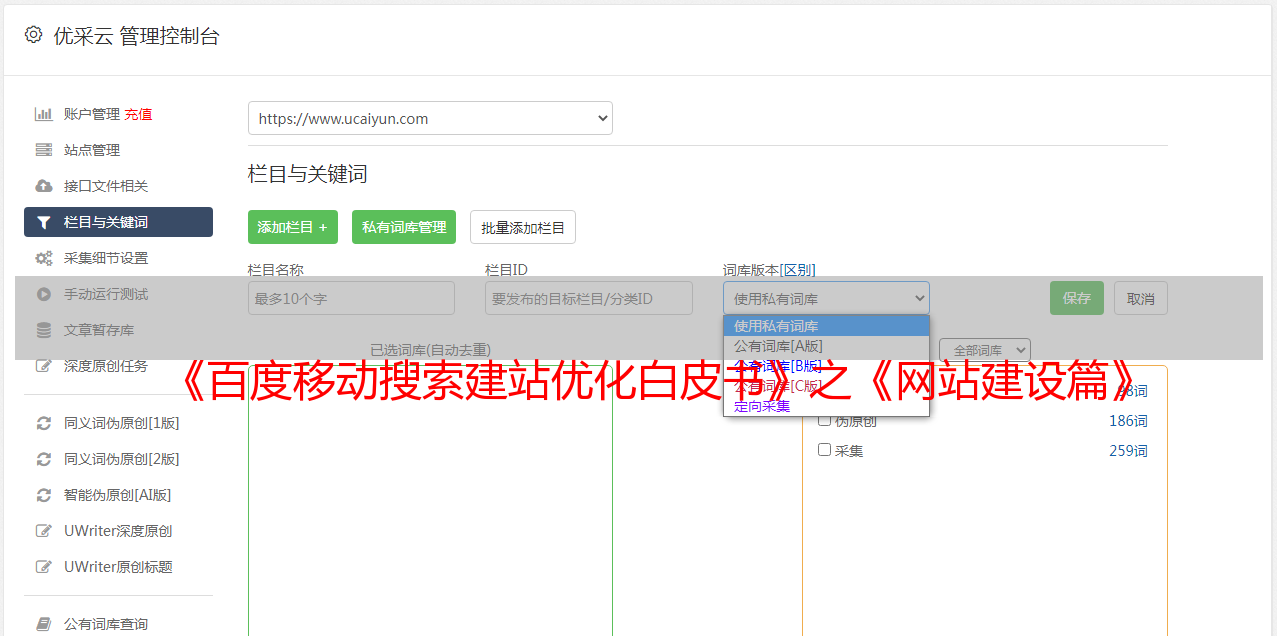This screenshot has height=636, width=1277.
Task: Click the 259词 count link
Action: (1128, 451)
